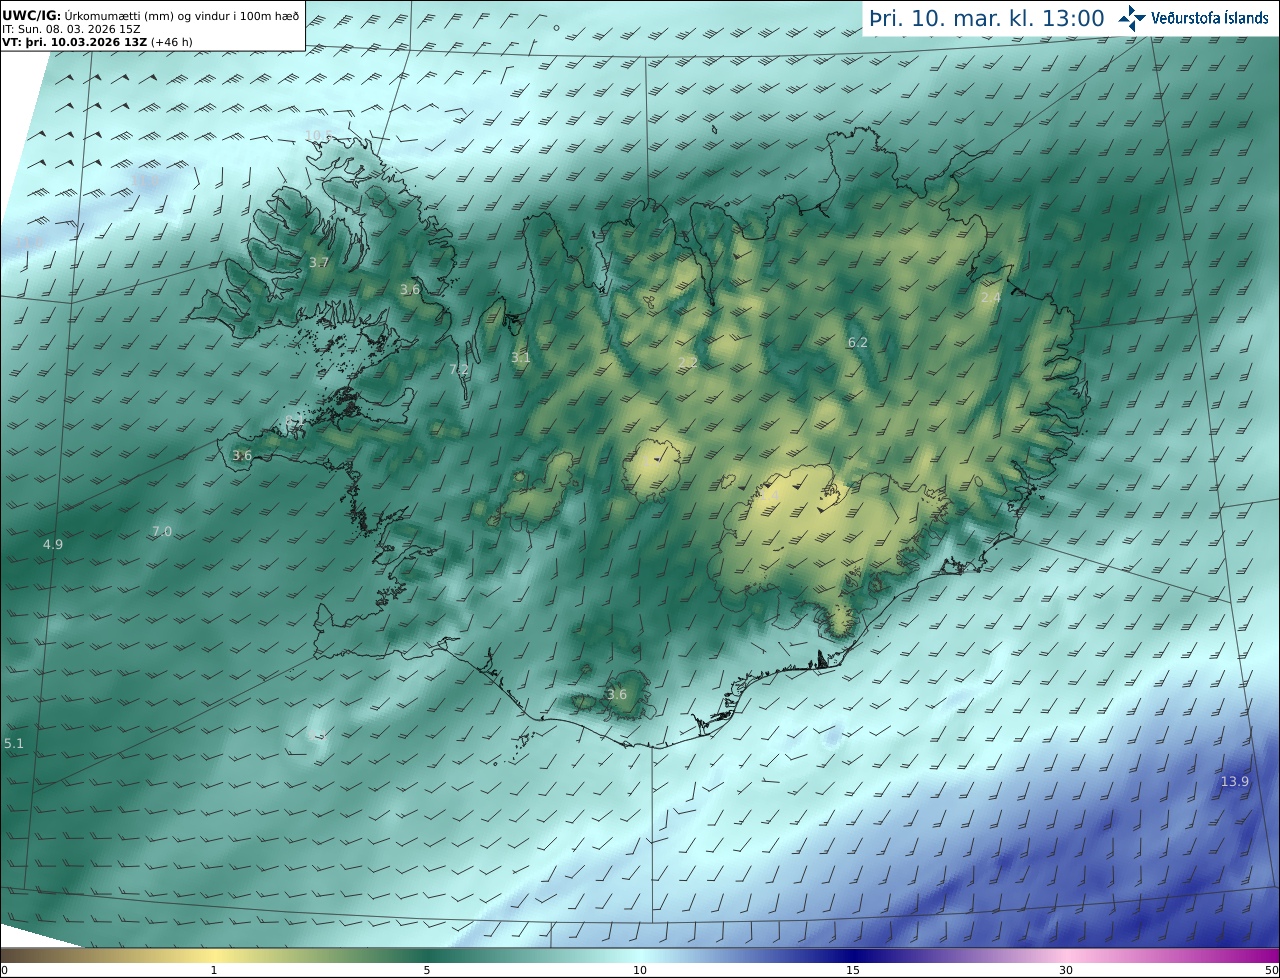Click the 3.7 value on the map

(x=318, y=263)
